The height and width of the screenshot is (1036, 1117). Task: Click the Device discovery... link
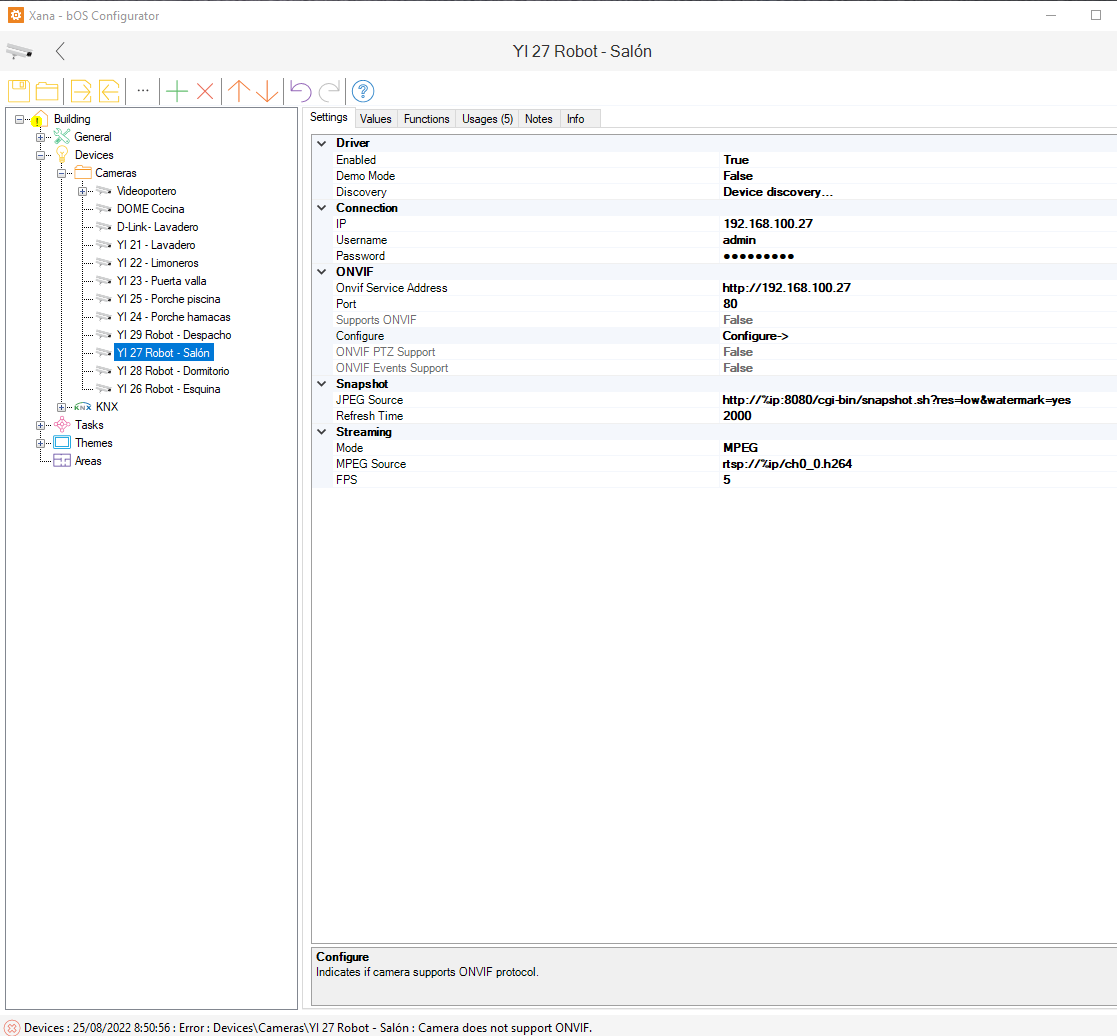[x=778, y=192]
